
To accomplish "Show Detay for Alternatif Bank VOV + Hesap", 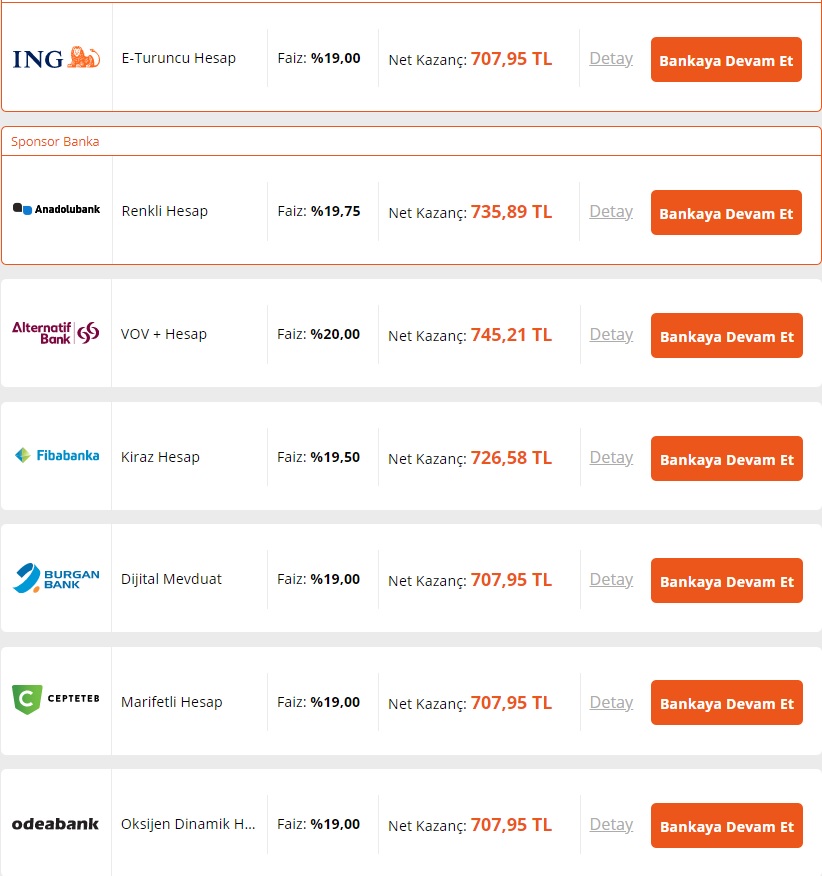I will coord(611,335).
